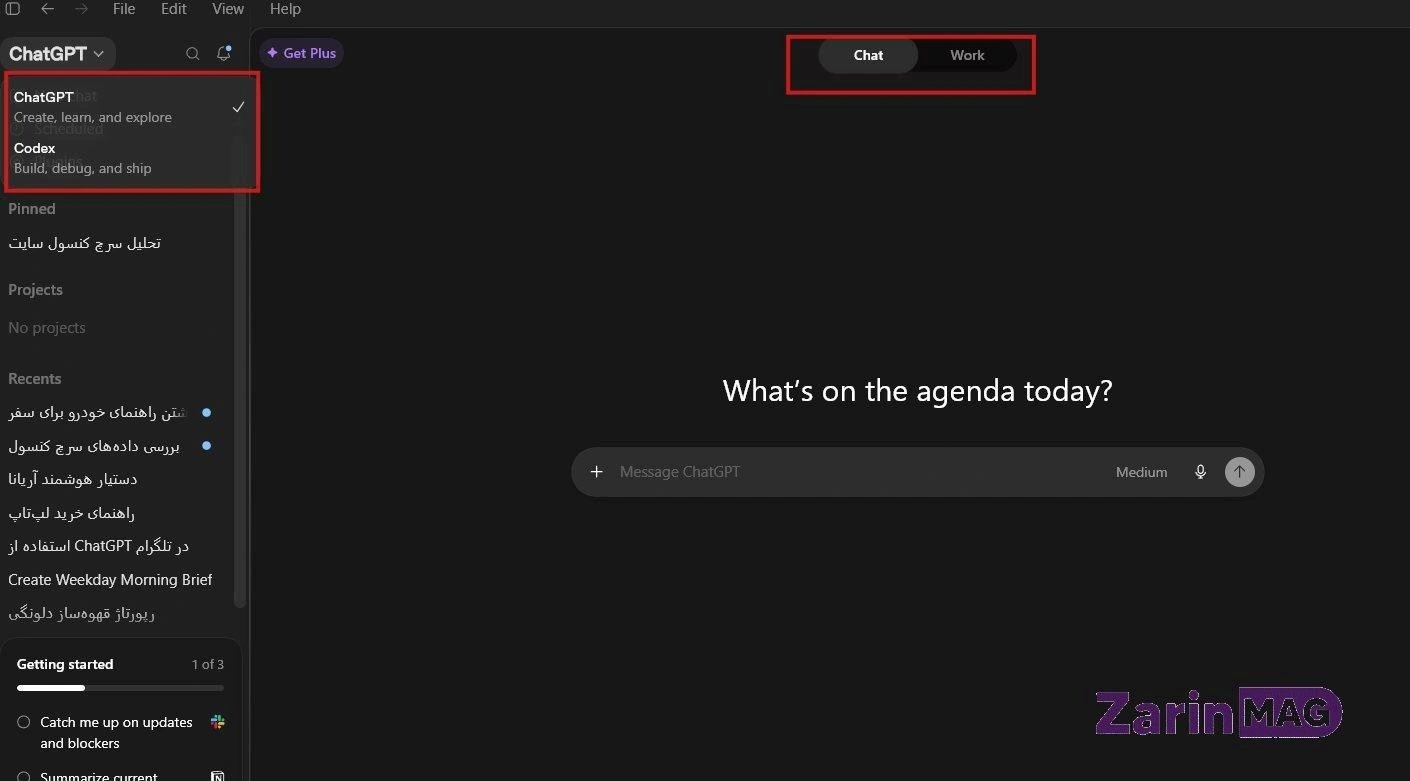The width and height of the screenshot is (1410, 781).
Task: Click the Notion icon beside Summarize current
Action: [217, 776]
